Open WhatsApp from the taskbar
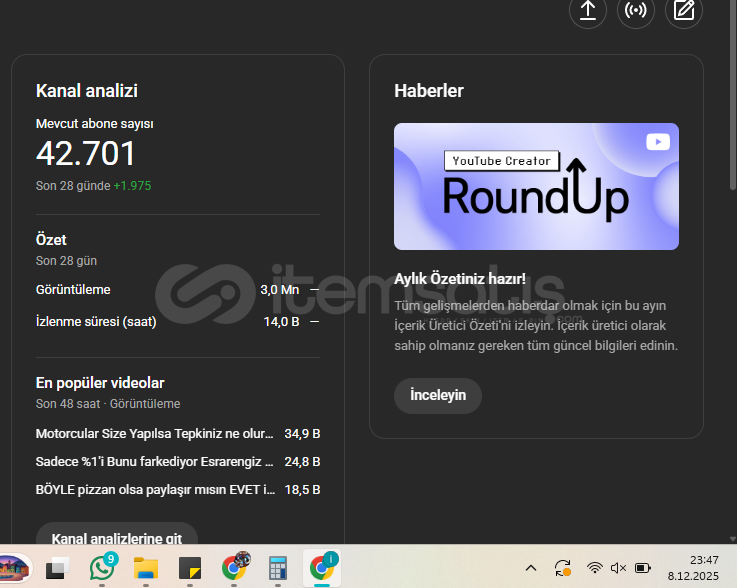737x588 pixels. click(102, 568)
